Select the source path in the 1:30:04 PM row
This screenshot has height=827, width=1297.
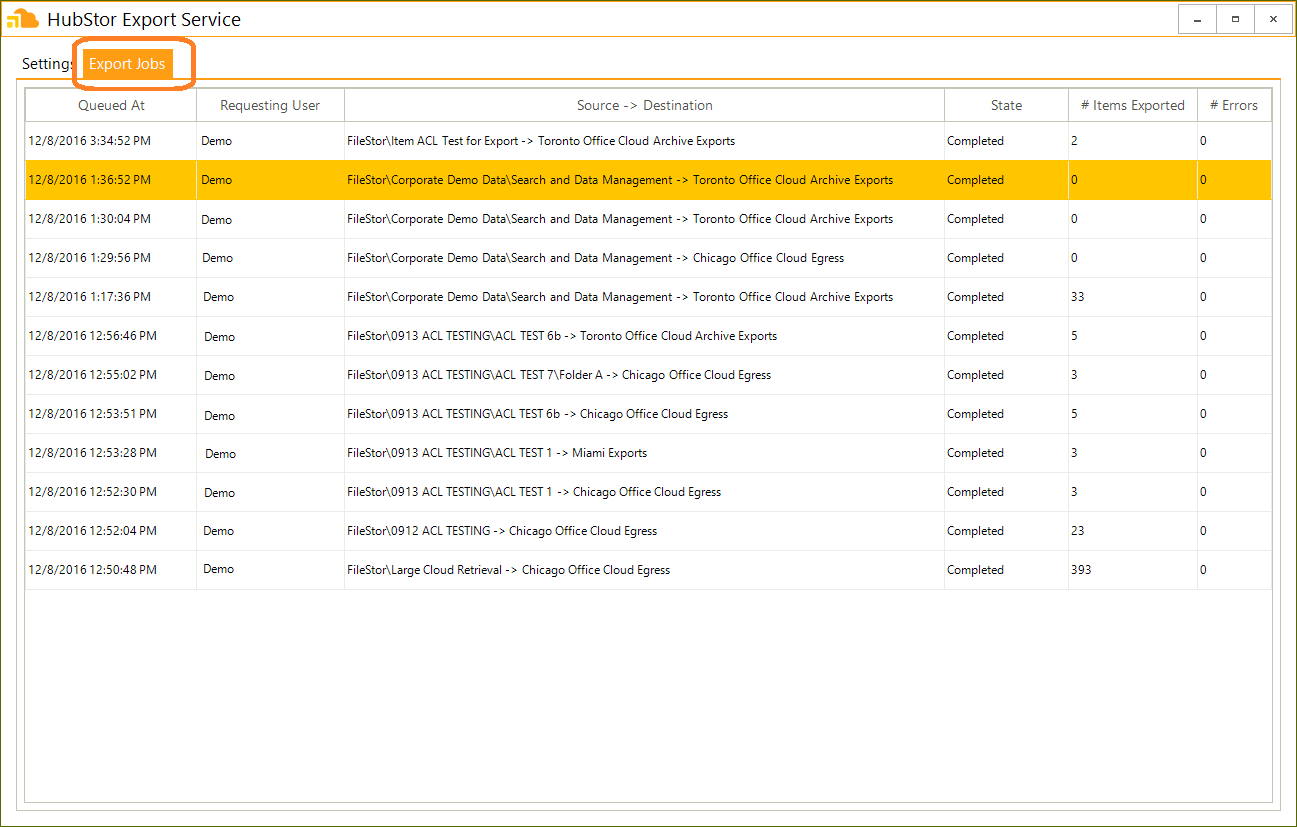pos(620,219)
